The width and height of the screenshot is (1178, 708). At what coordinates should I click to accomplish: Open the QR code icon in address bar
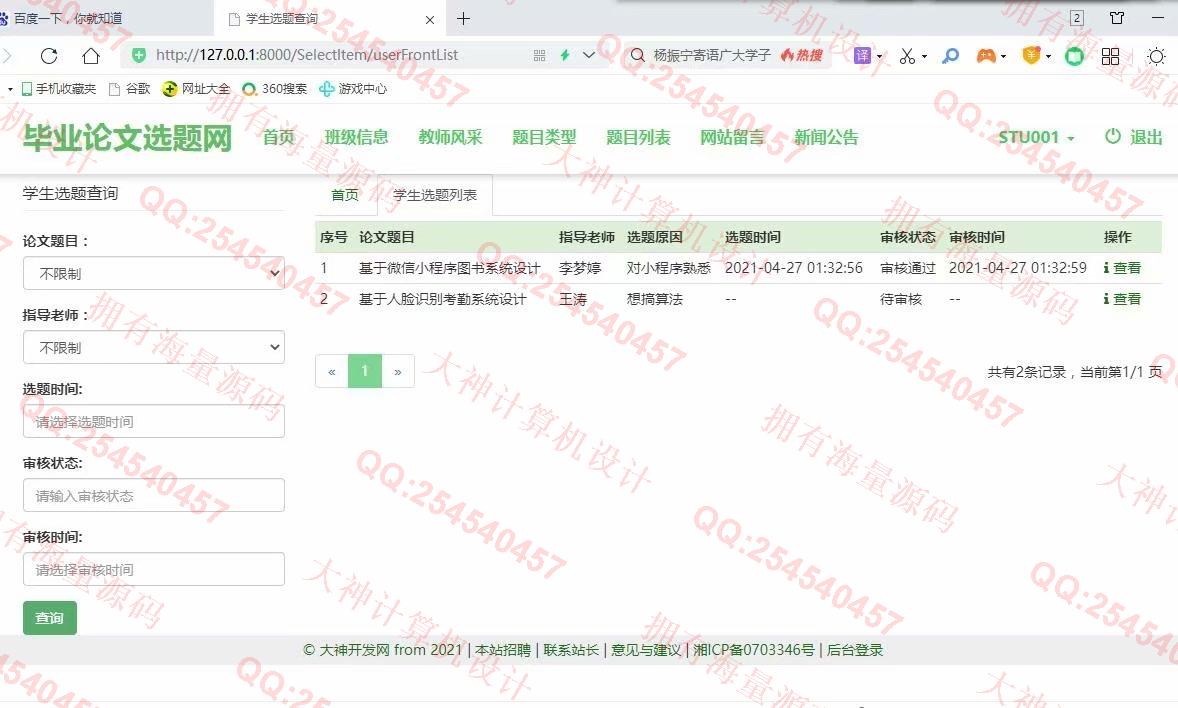pyautogui.click(x=539, y=56)
